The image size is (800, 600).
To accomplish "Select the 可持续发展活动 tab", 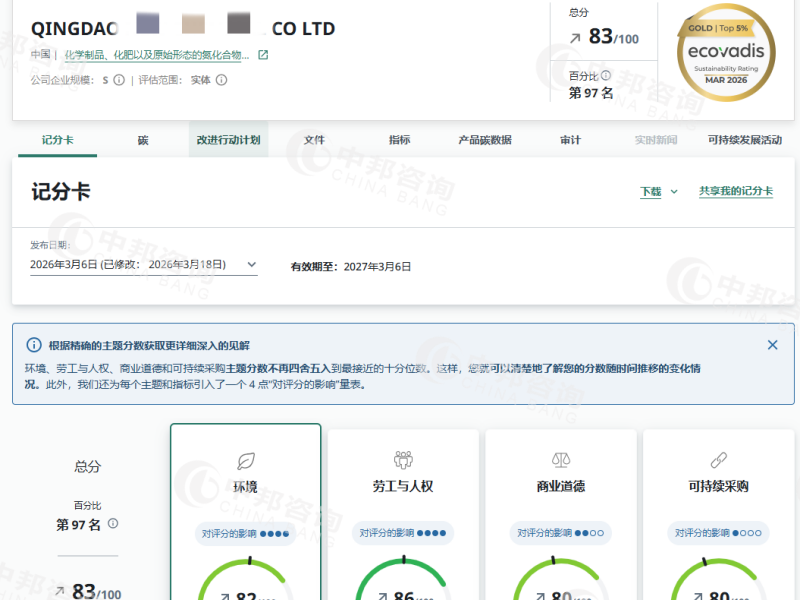I will (x=744, y=140).
